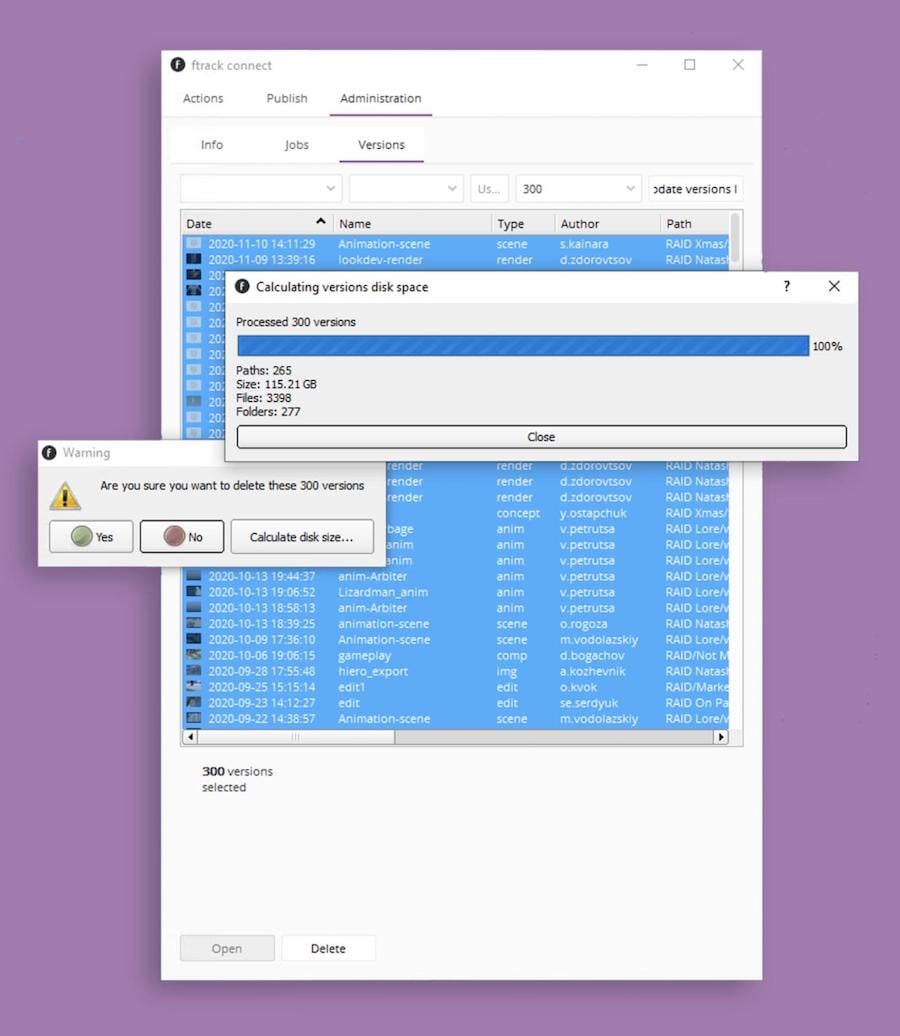This screenshot has width=900, height=1036.
Task: Click the Us... user filter field
Action: (489, 189)
